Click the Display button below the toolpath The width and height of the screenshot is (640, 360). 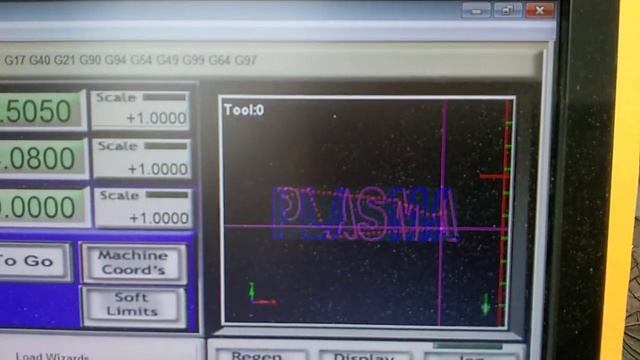click(364, 356)
